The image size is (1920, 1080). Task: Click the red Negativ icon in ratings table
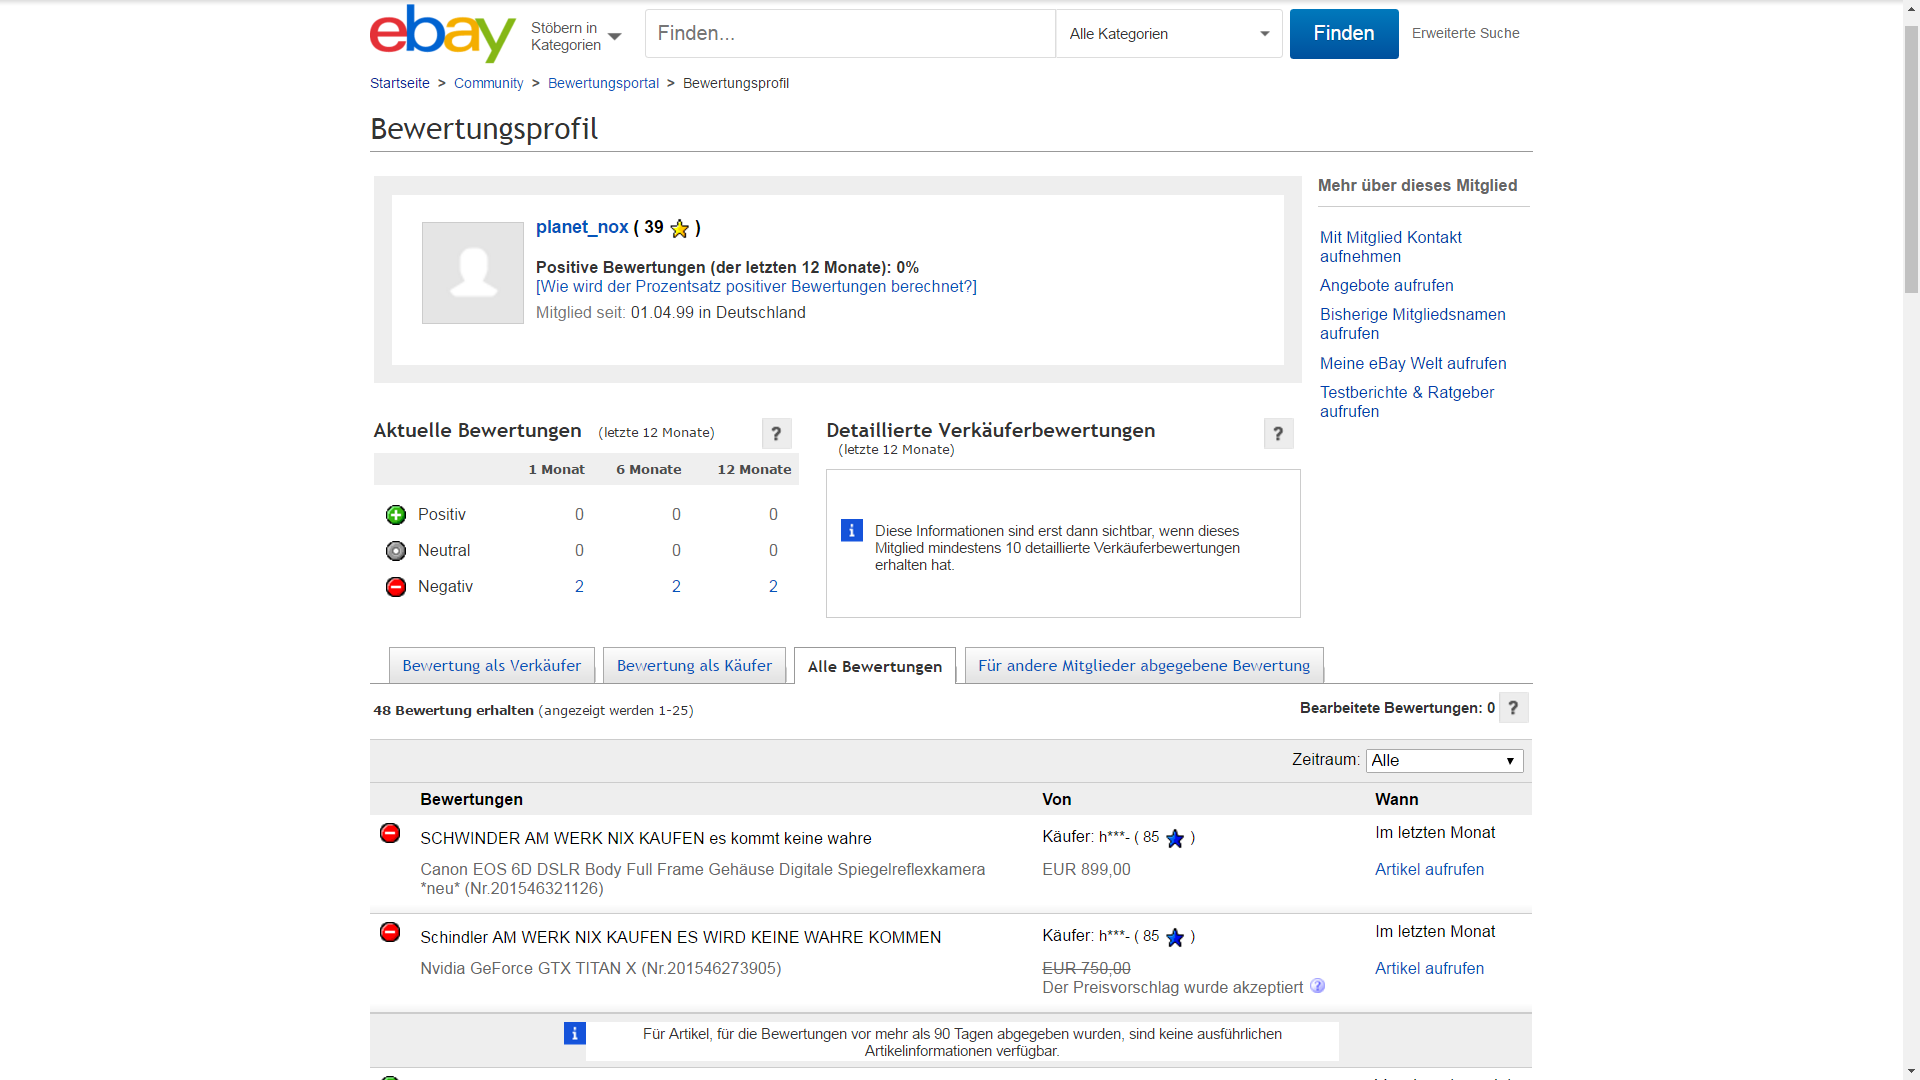(x=396, y=587)
